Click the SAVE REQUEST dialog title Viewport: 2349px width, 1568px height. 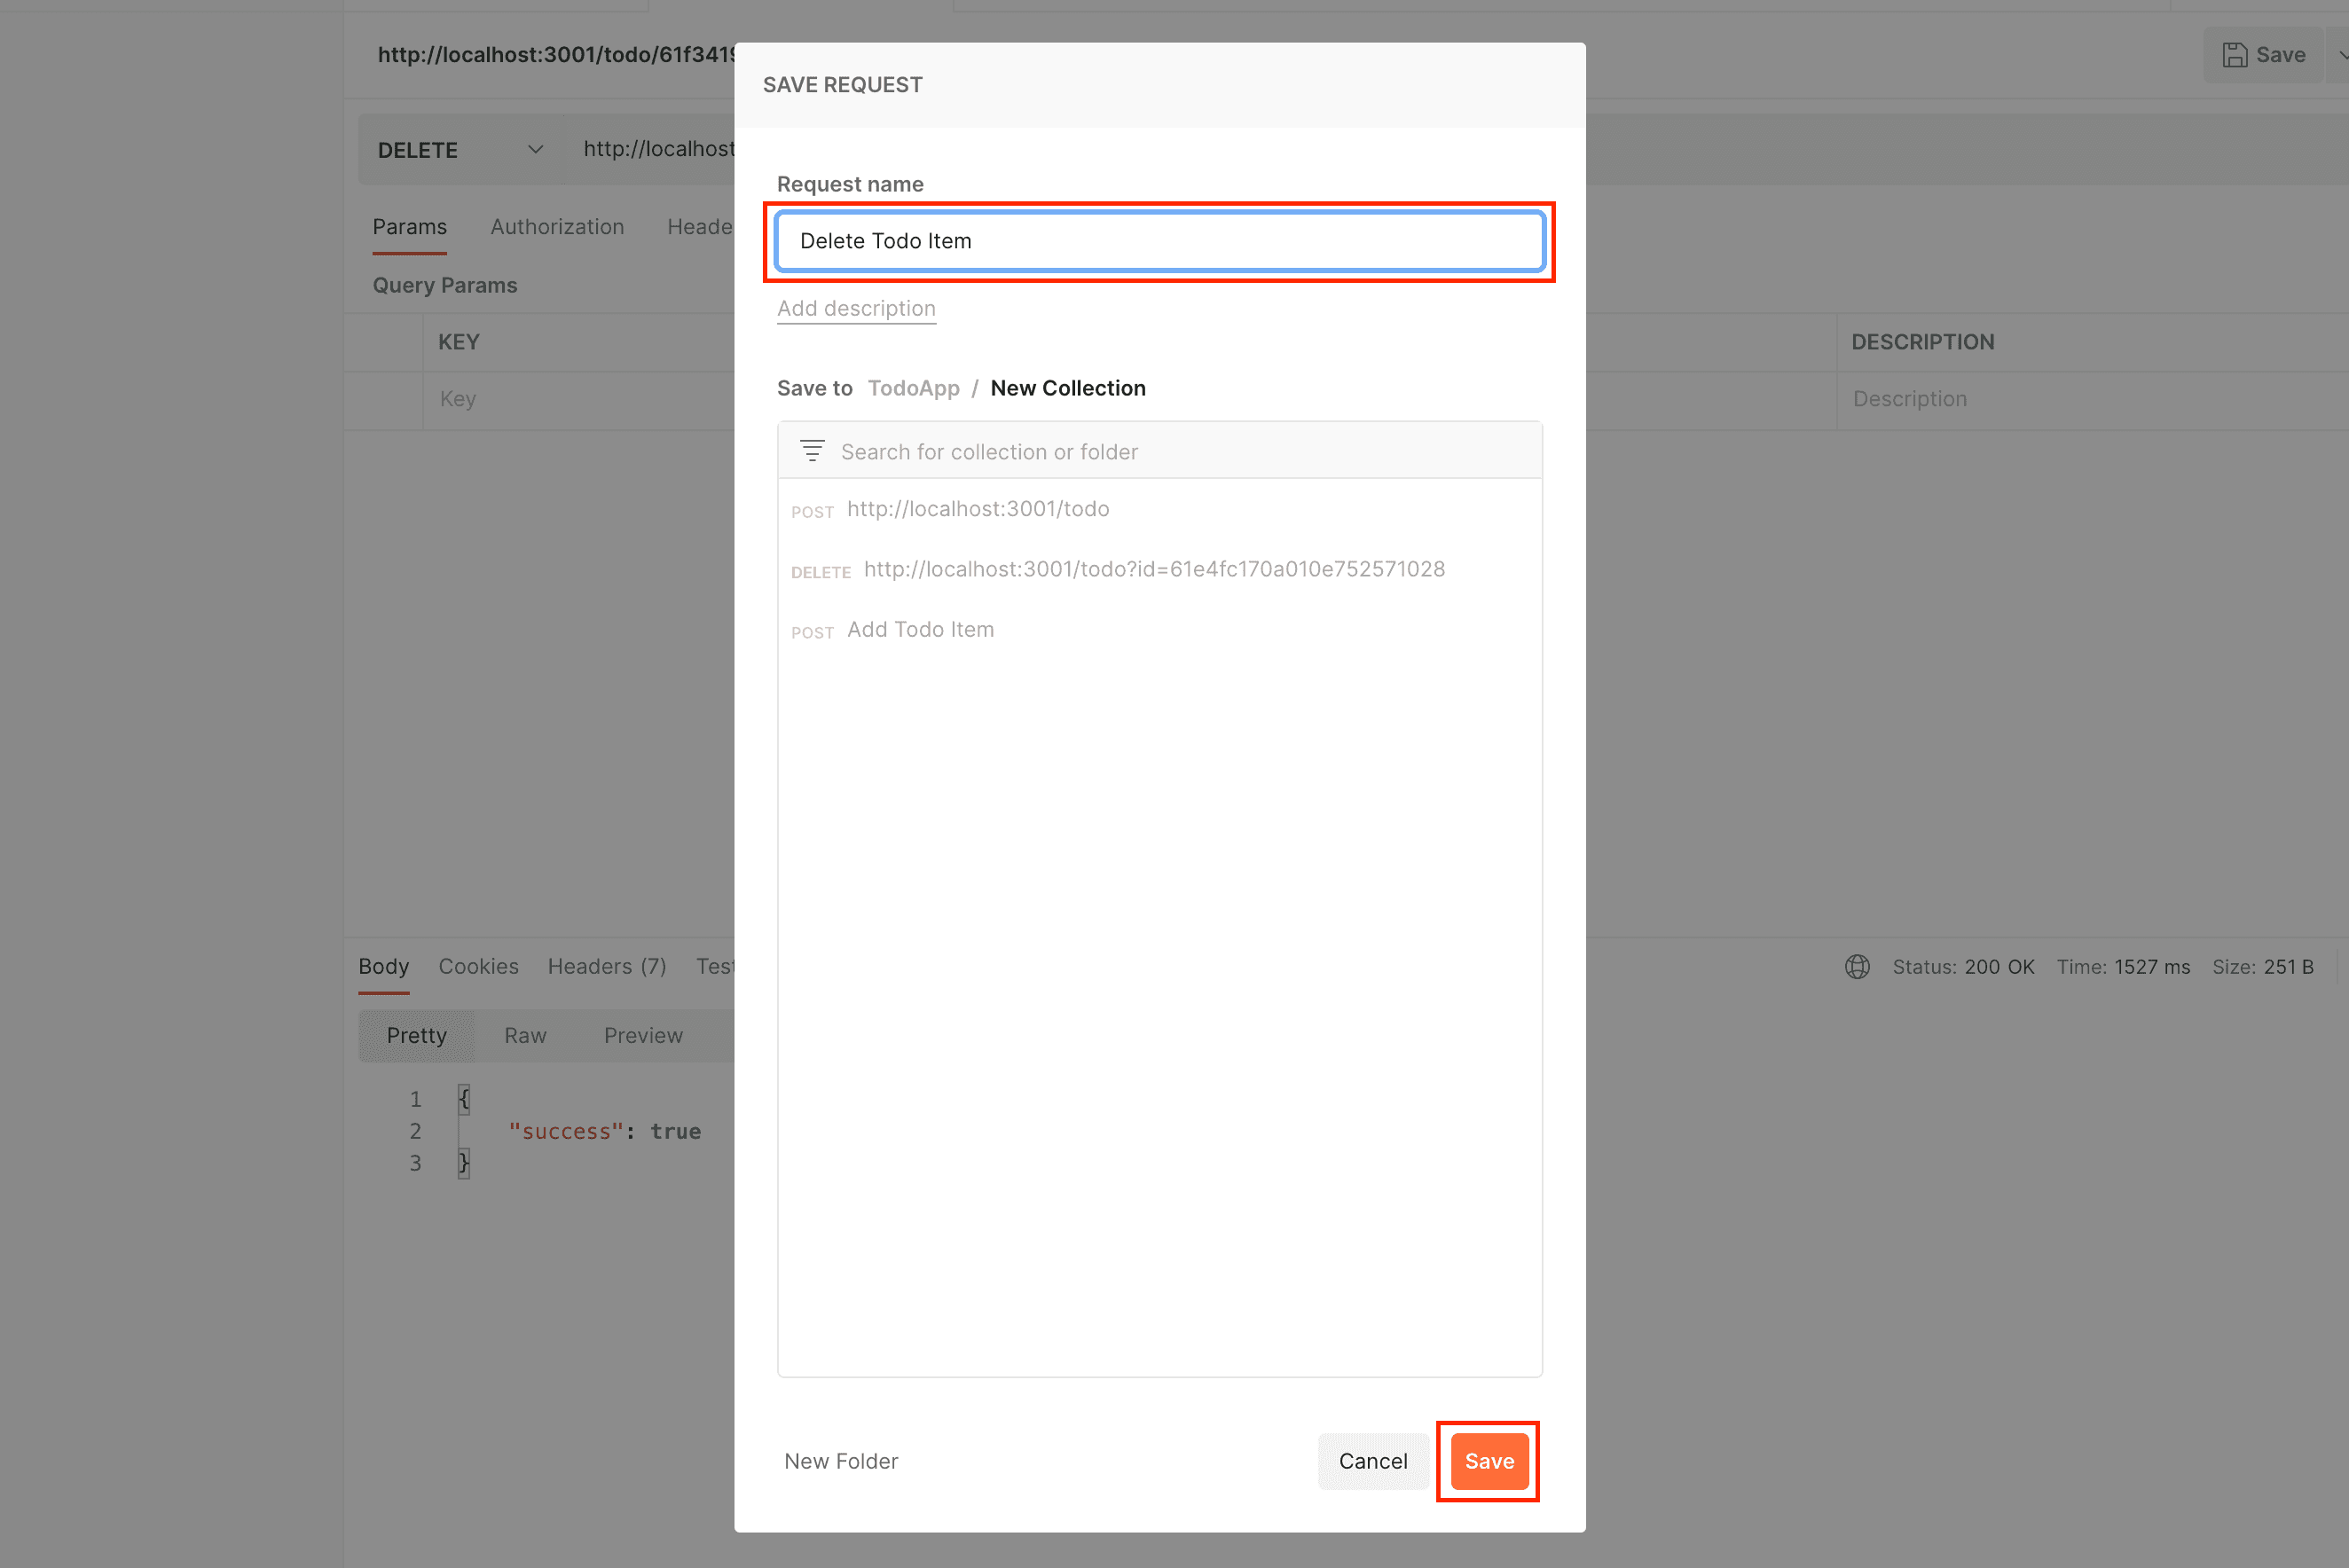(x=842, y=85)
